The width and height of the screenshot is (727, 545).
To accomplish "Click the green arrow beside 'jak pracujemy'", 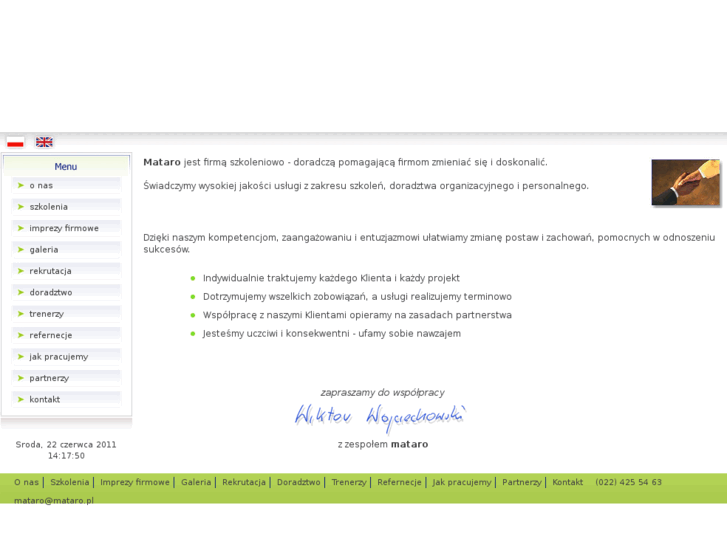I will point(21,356).
